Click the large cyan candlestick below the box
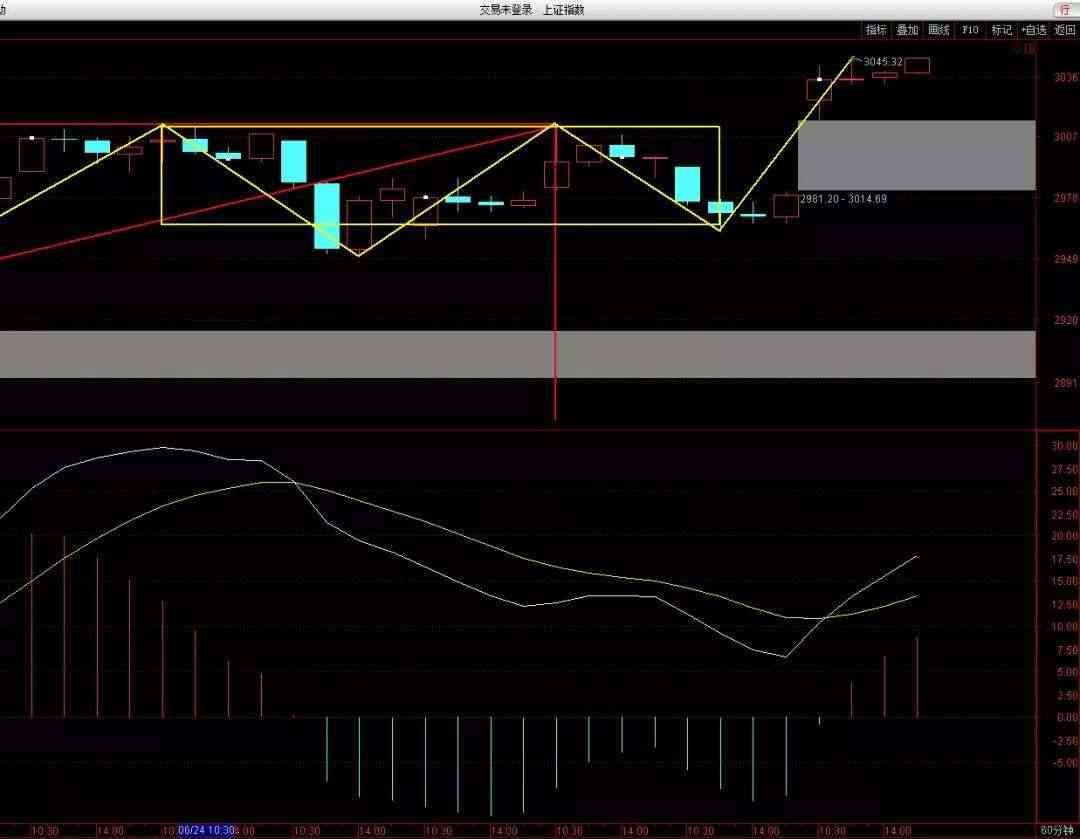This screenshot has width=1080, height=839. coord(327,215)
